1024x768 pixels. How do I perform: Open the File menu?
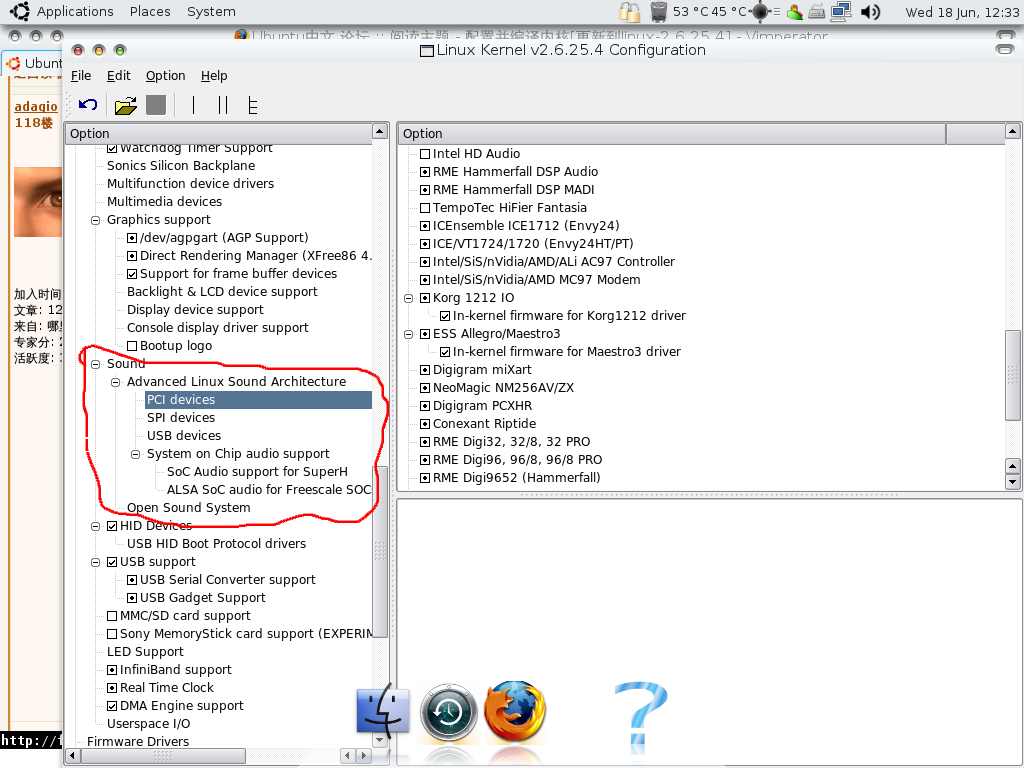pos(81,76)
